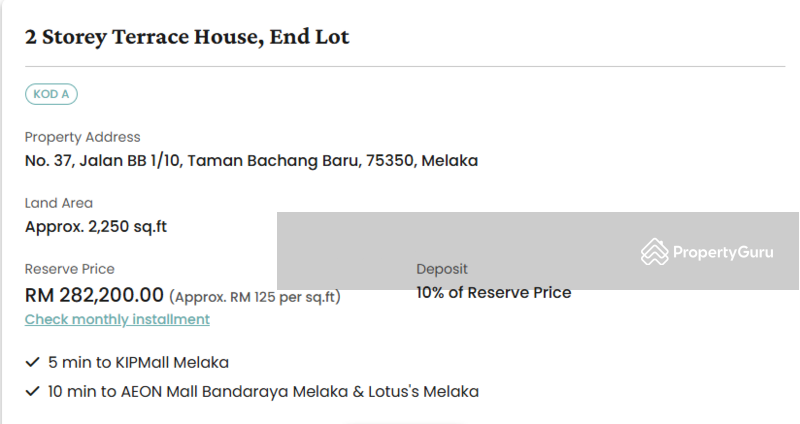This screenshot has width=800, height=424.
Task: Select the 10% of Reserve Price text
Action: tap(493, 292)
